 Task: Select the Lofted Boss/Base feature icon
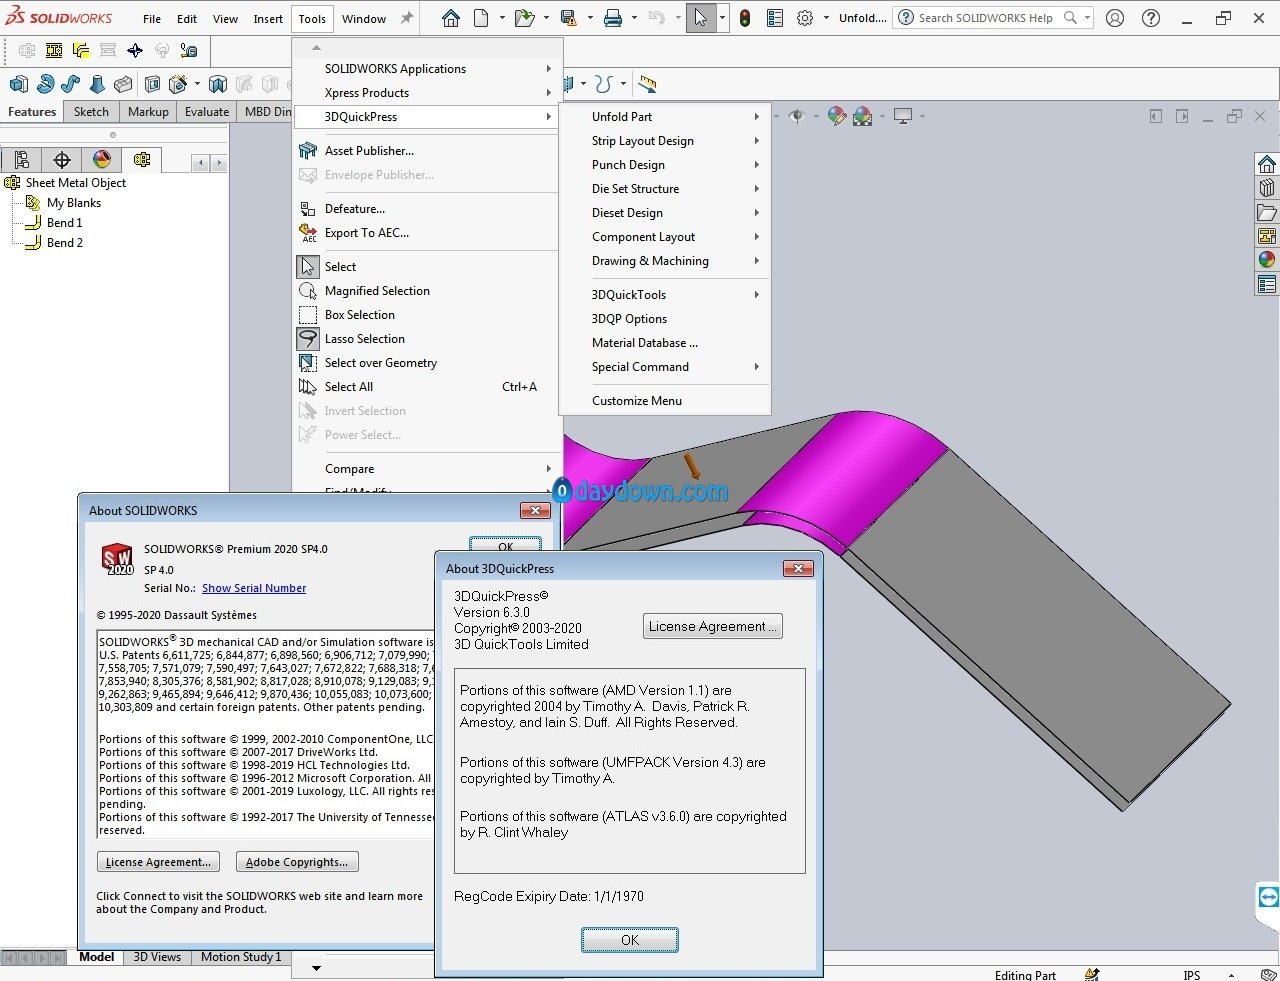click(x=97, y=84)
